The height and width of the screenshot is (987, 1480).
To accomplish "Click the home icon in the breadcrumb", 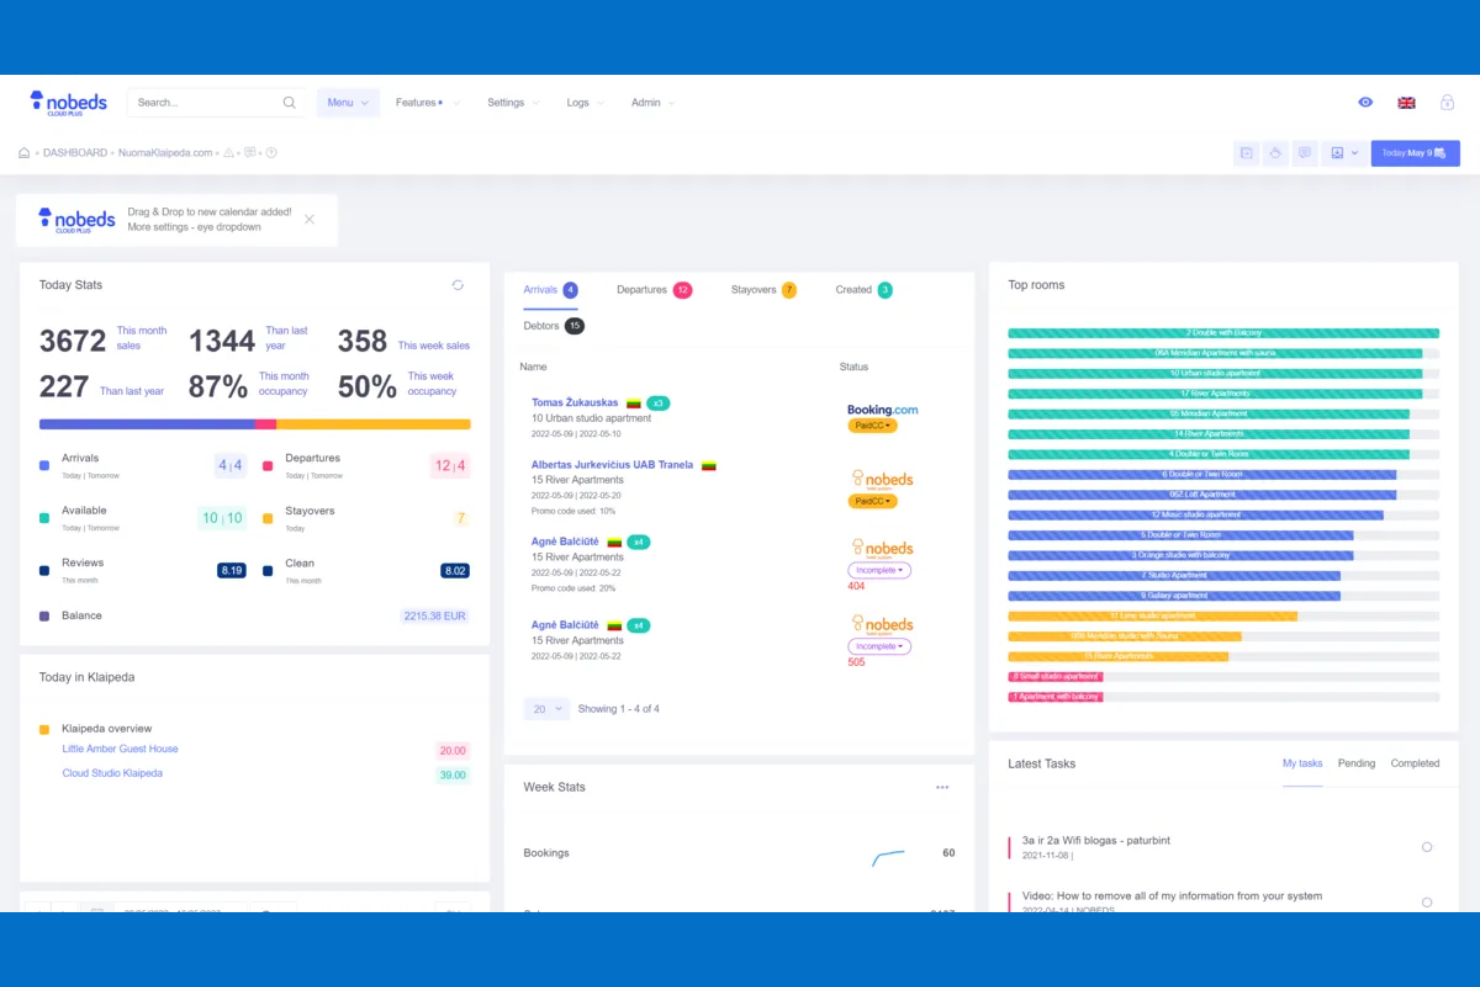I will pyautogui.click(x=23, y=152).
